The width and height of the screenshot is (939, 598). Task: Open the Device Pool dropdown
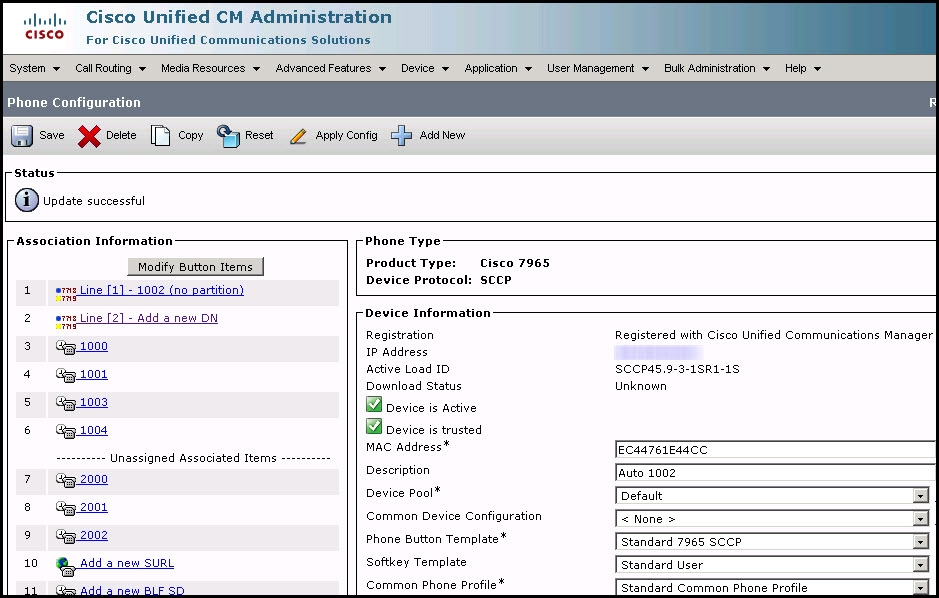click(x=772, y=496)
